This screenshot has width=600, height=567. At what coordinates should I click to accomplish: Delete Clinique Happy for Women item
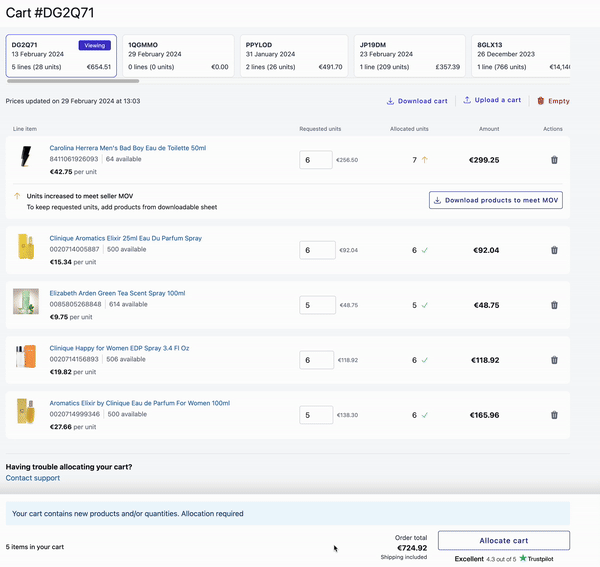point(554,360)
